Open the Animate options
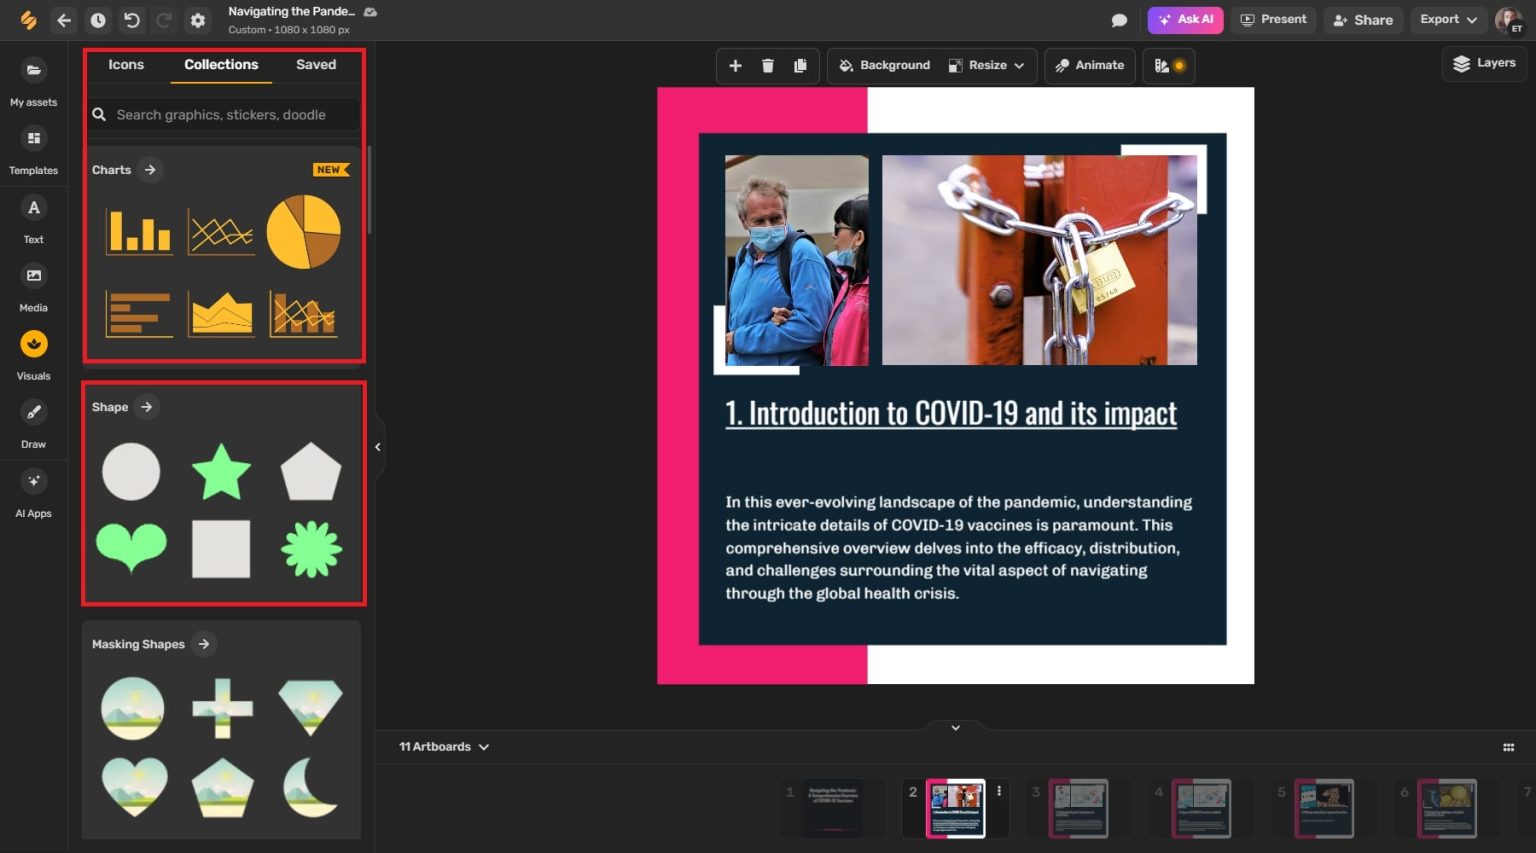This screenshot has width=1536, height=853. tap(1089, 65)
